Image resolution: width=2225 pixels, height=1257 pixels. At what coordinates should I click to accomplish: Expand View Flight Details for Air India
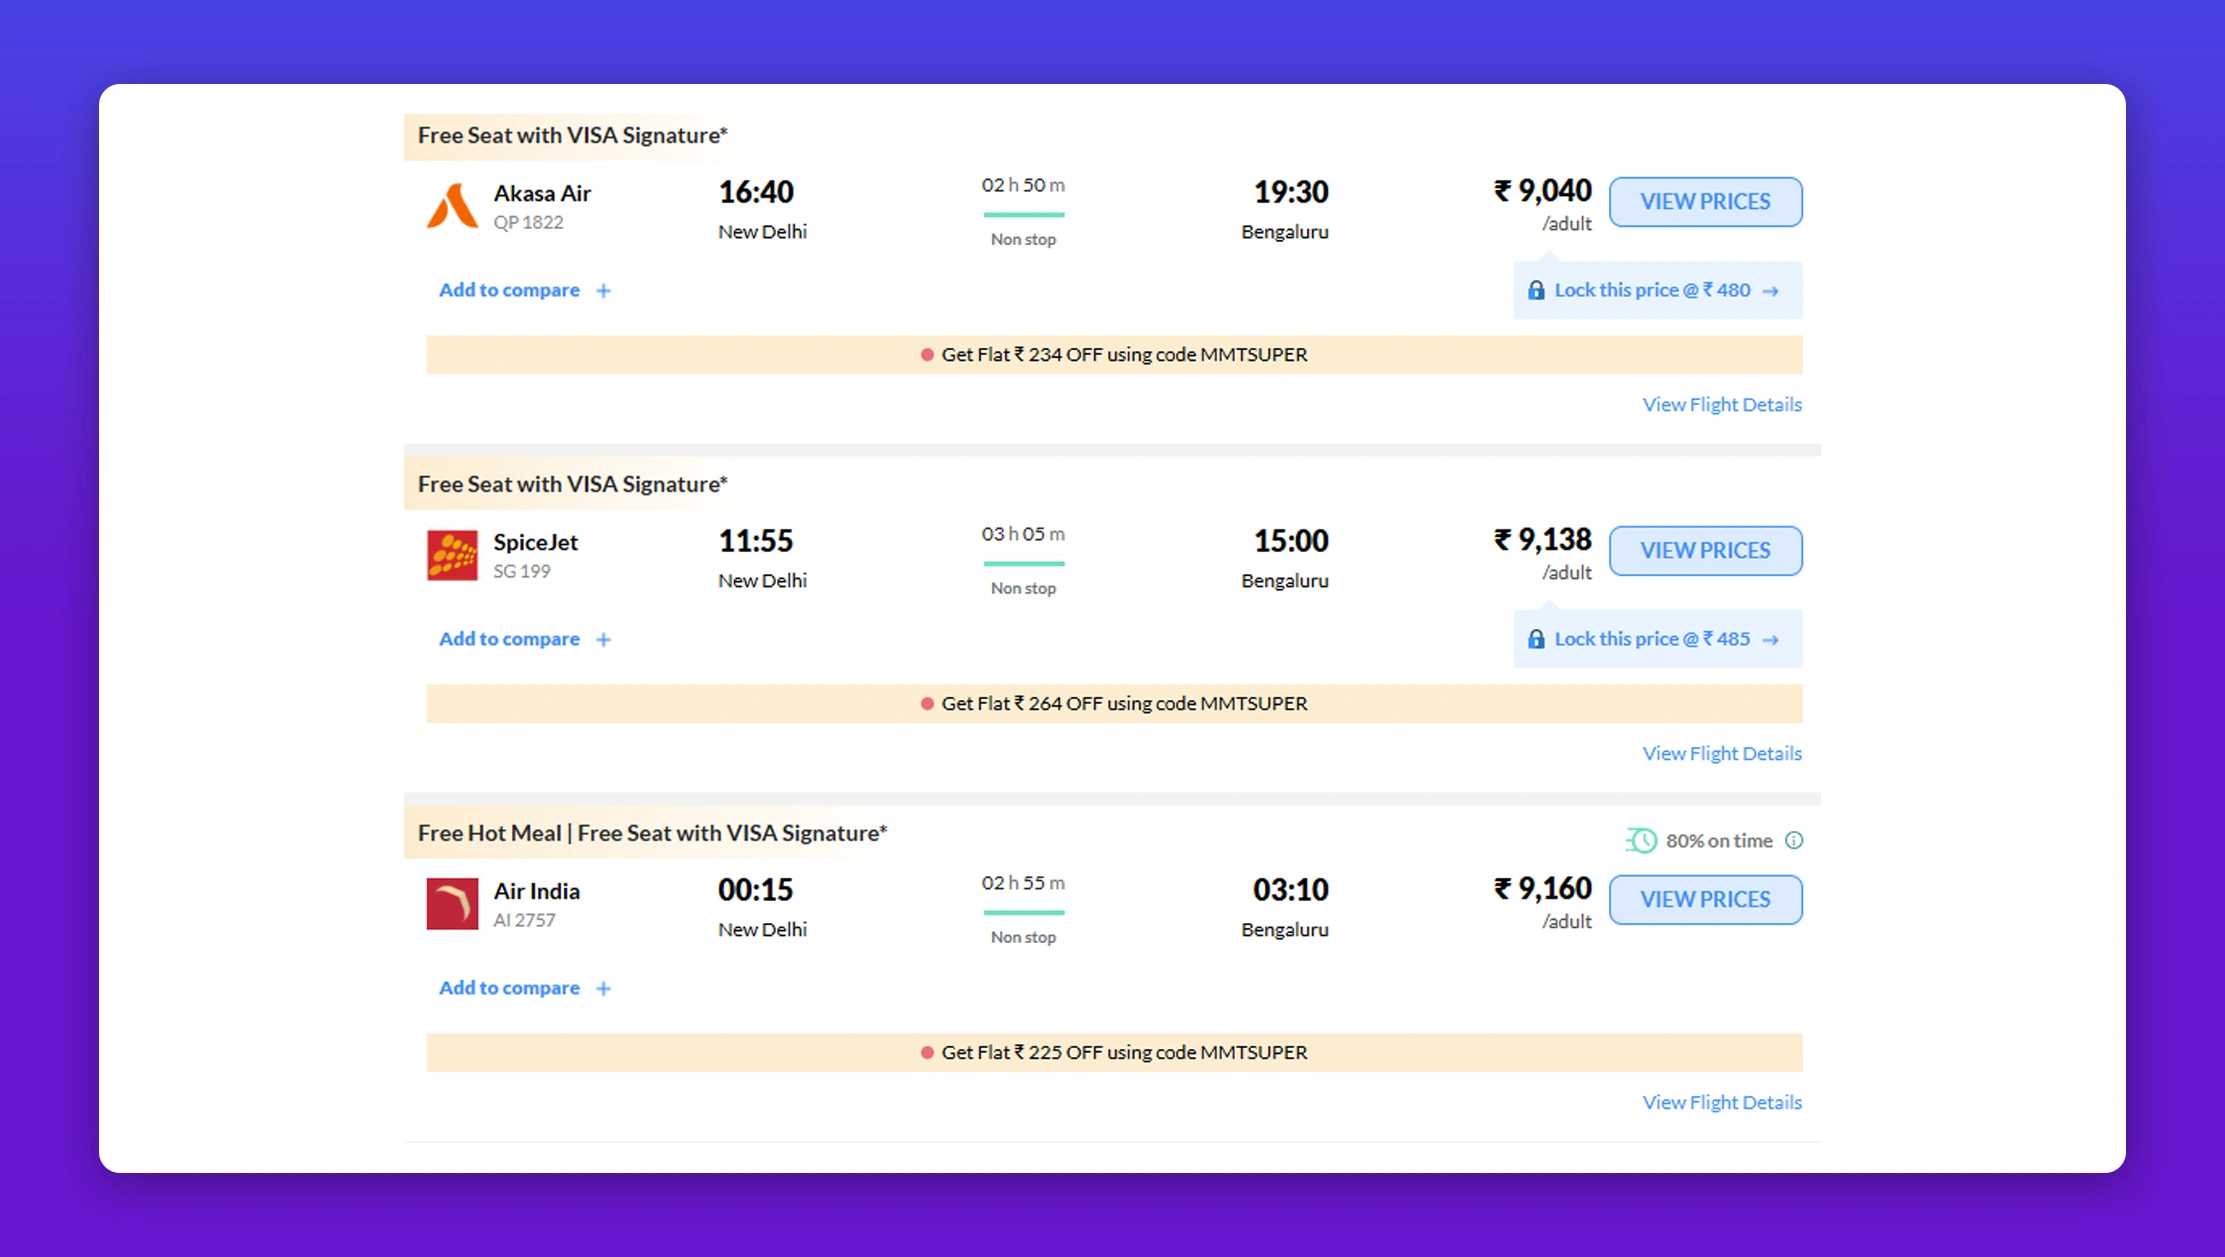[1722, 1103]
